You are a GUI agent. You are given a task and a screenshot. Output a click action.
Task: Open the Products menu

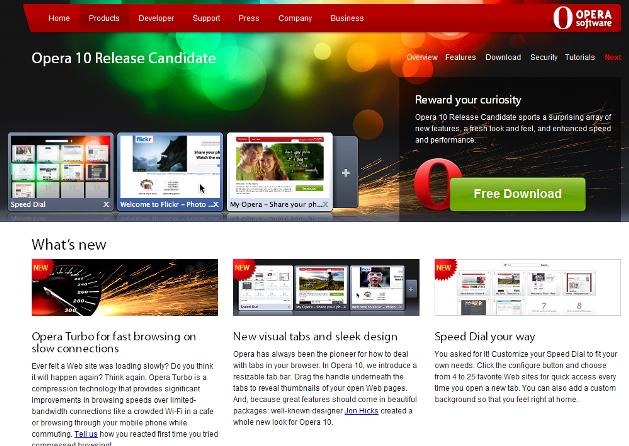point(104,18)
